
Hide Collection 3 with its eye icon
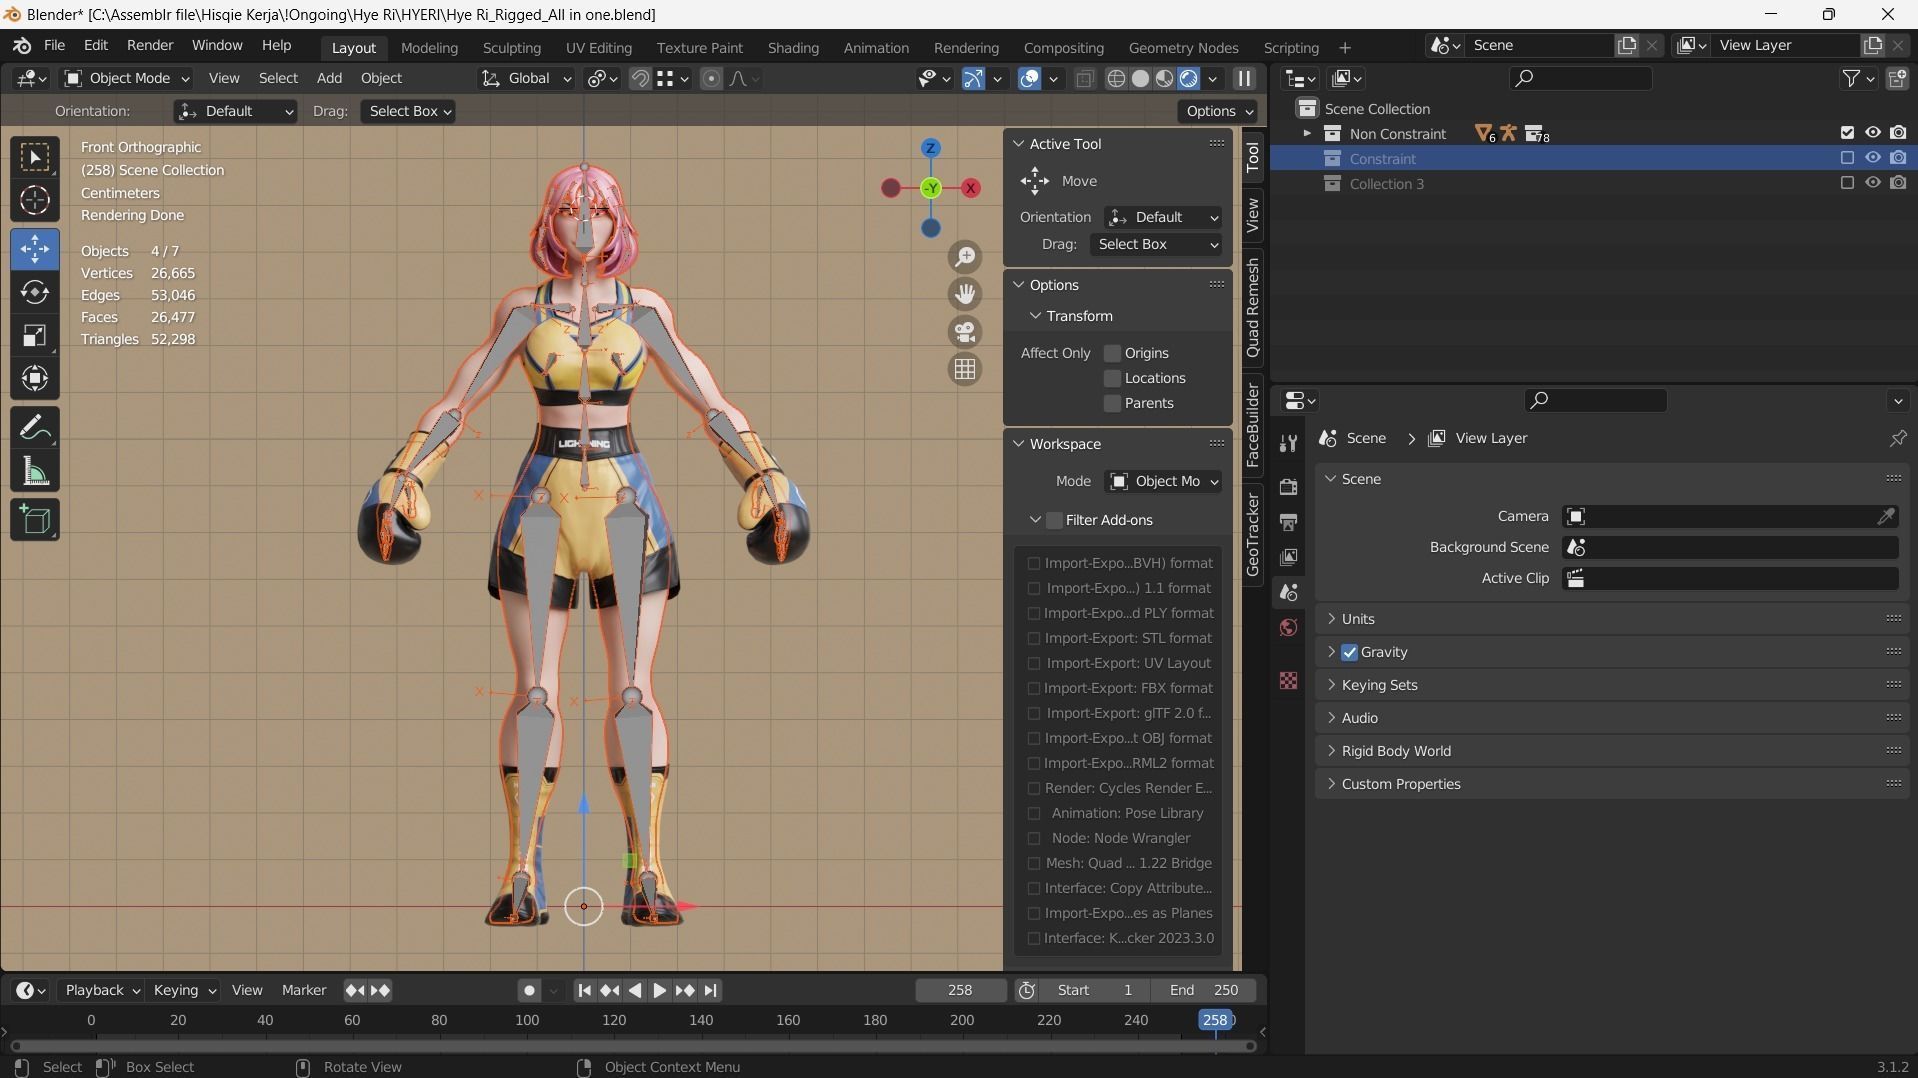coord(1873,183)
